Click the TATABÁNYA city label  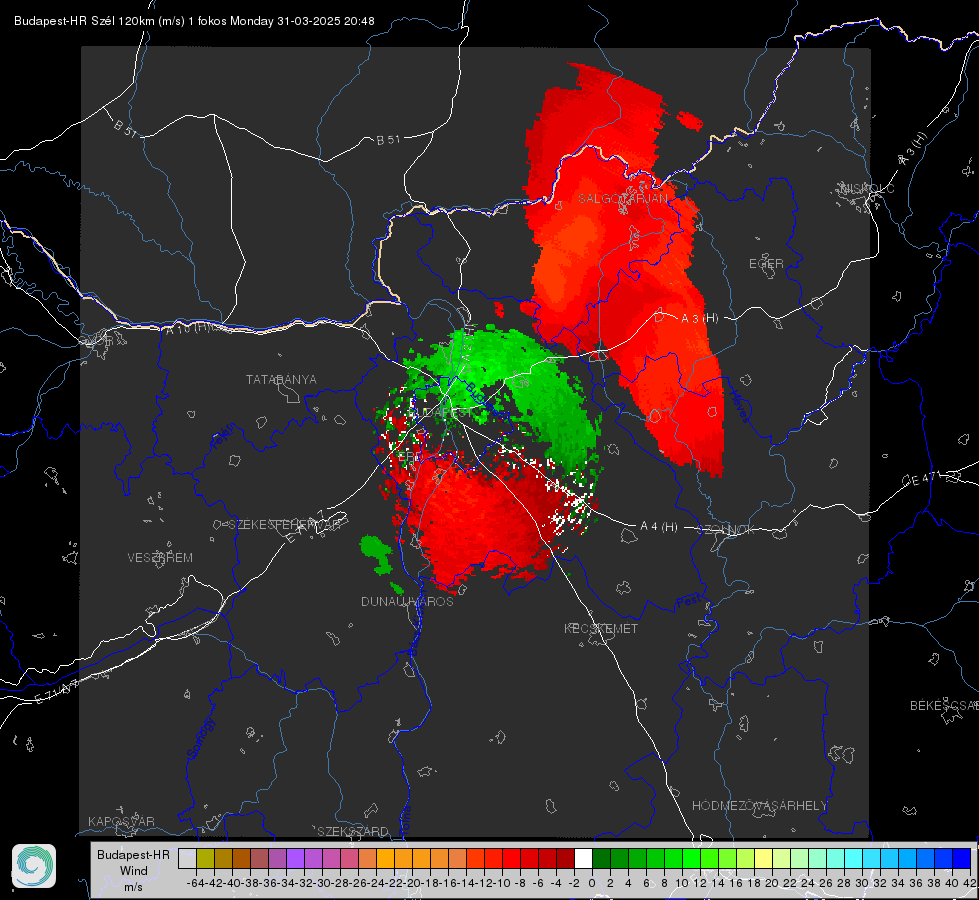click(281, 380)
